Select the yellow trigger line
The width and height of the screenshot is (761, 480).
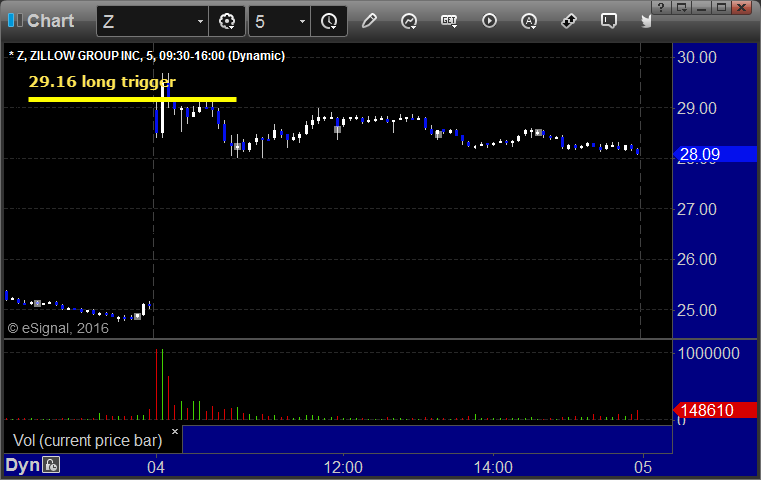pos(132,99)
